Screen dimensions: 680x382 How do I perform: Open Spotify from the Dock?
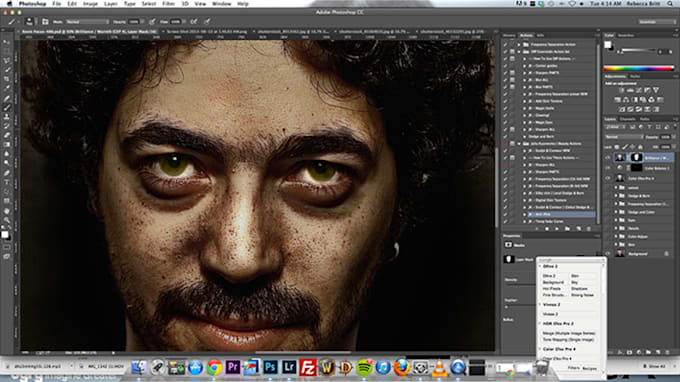tap(365, 368)
